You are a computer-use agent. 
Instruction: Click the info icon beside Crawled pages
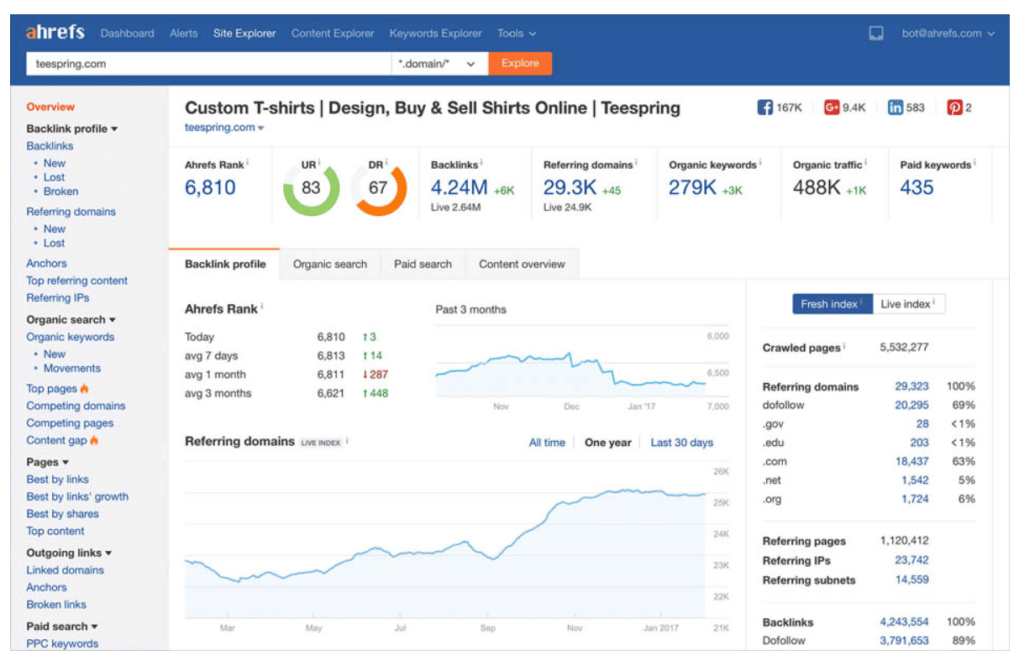844,347
